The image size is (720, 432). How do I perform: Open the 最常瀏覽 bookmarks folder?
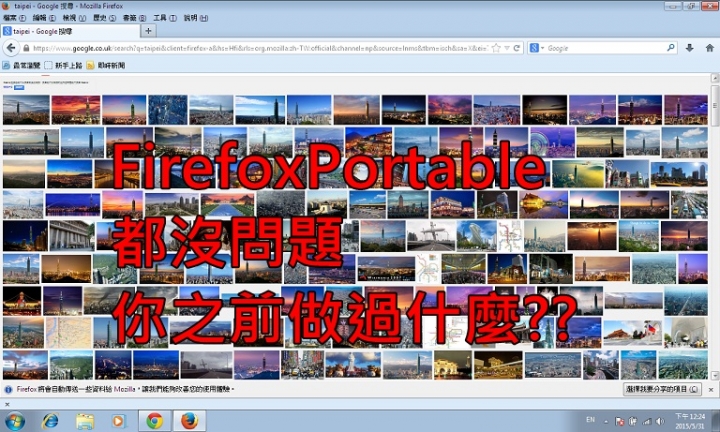click(x=22, y=65)
